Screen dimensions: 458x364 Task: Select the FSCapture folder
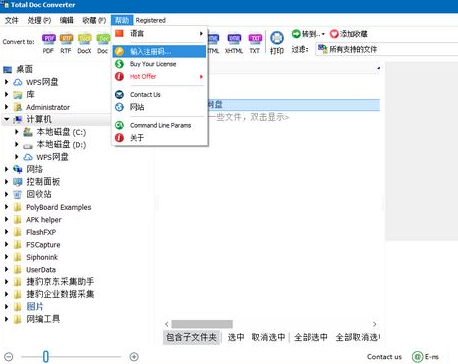point(43,245)
